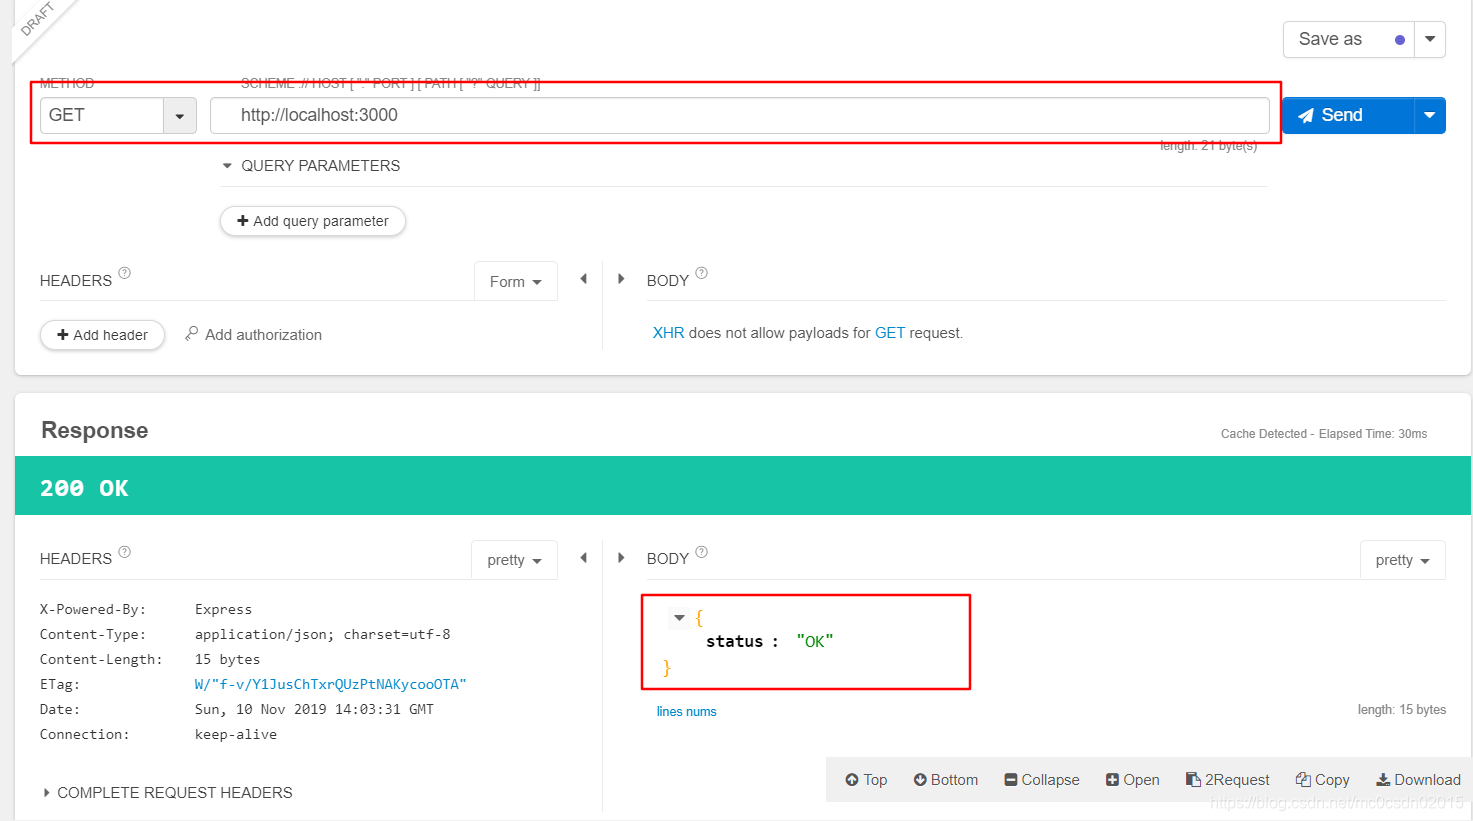Click the Date header value
This screenshot has height=821, width=1473.
(x=314, y=710)
